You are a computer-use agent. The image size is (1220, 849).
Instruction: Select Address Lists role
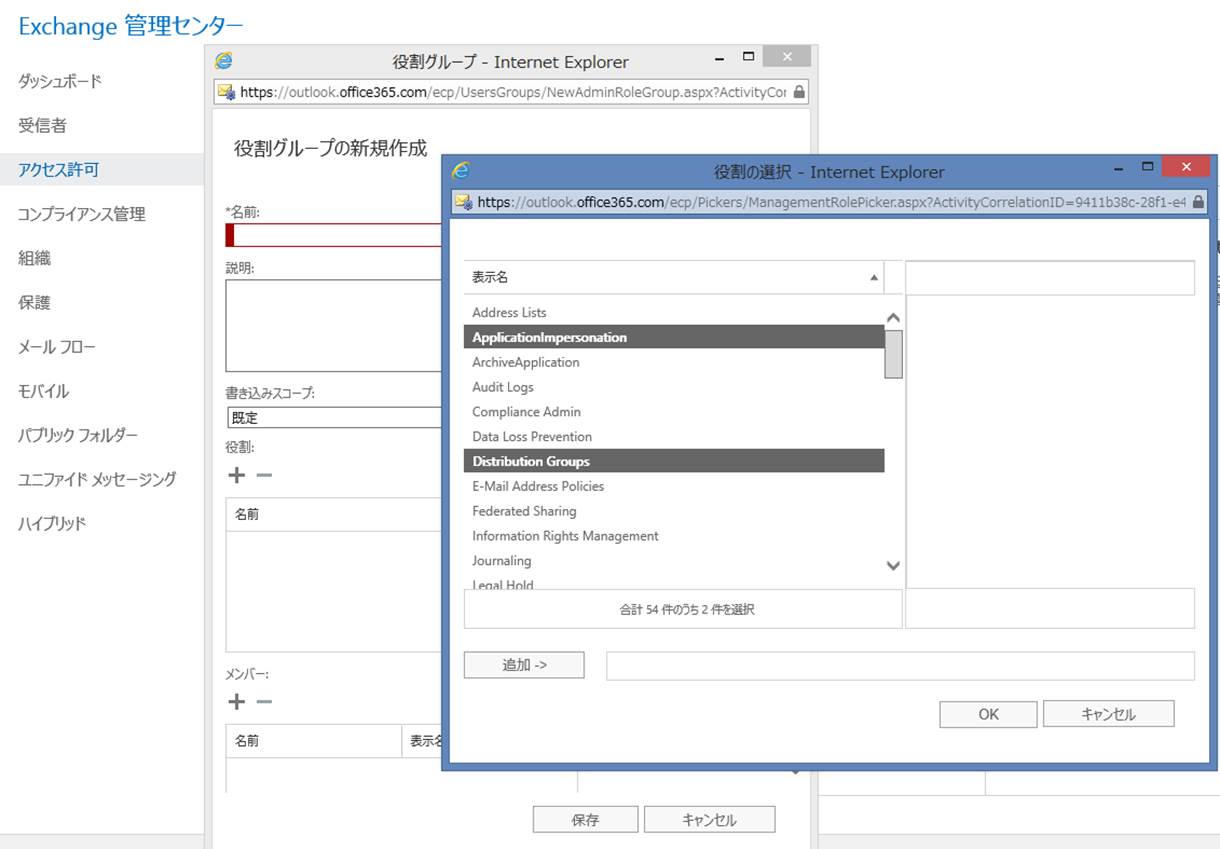coord(674,313)
